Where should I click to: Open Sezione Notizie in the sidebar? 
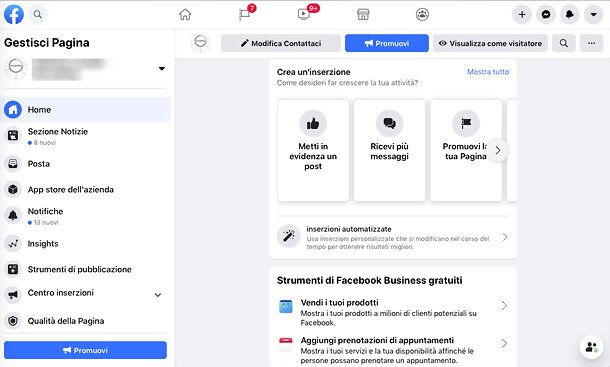pyautogui.click(x=87, y=136)
